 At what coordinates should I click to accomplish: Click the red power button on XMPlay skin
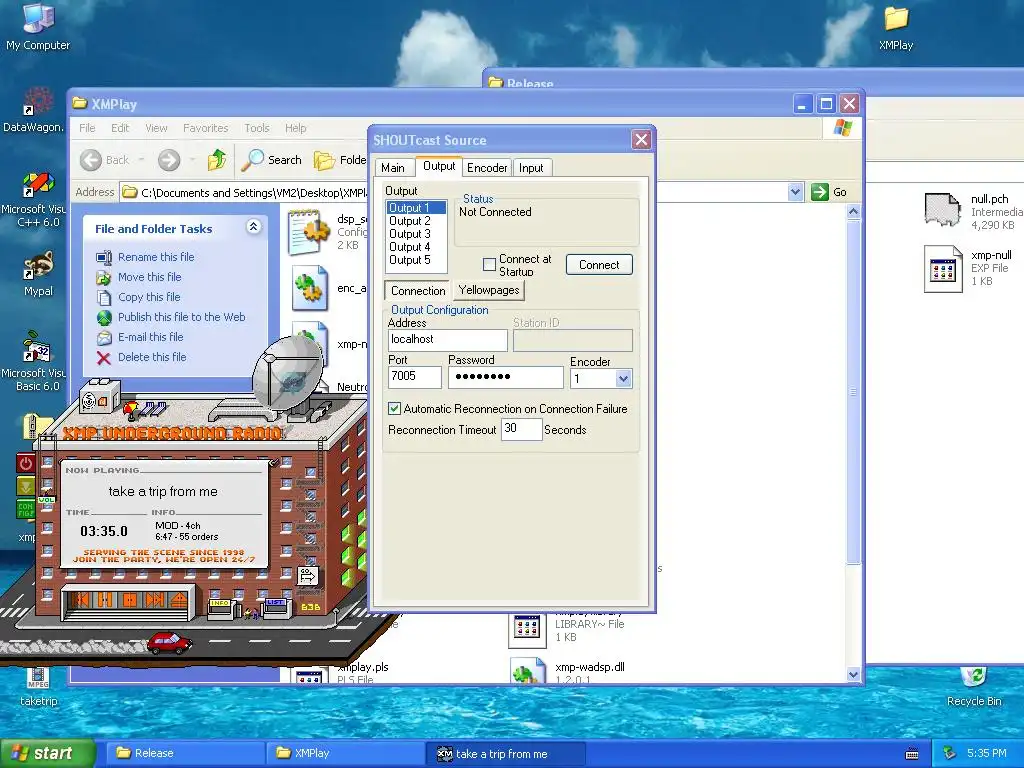pos(25,463)
